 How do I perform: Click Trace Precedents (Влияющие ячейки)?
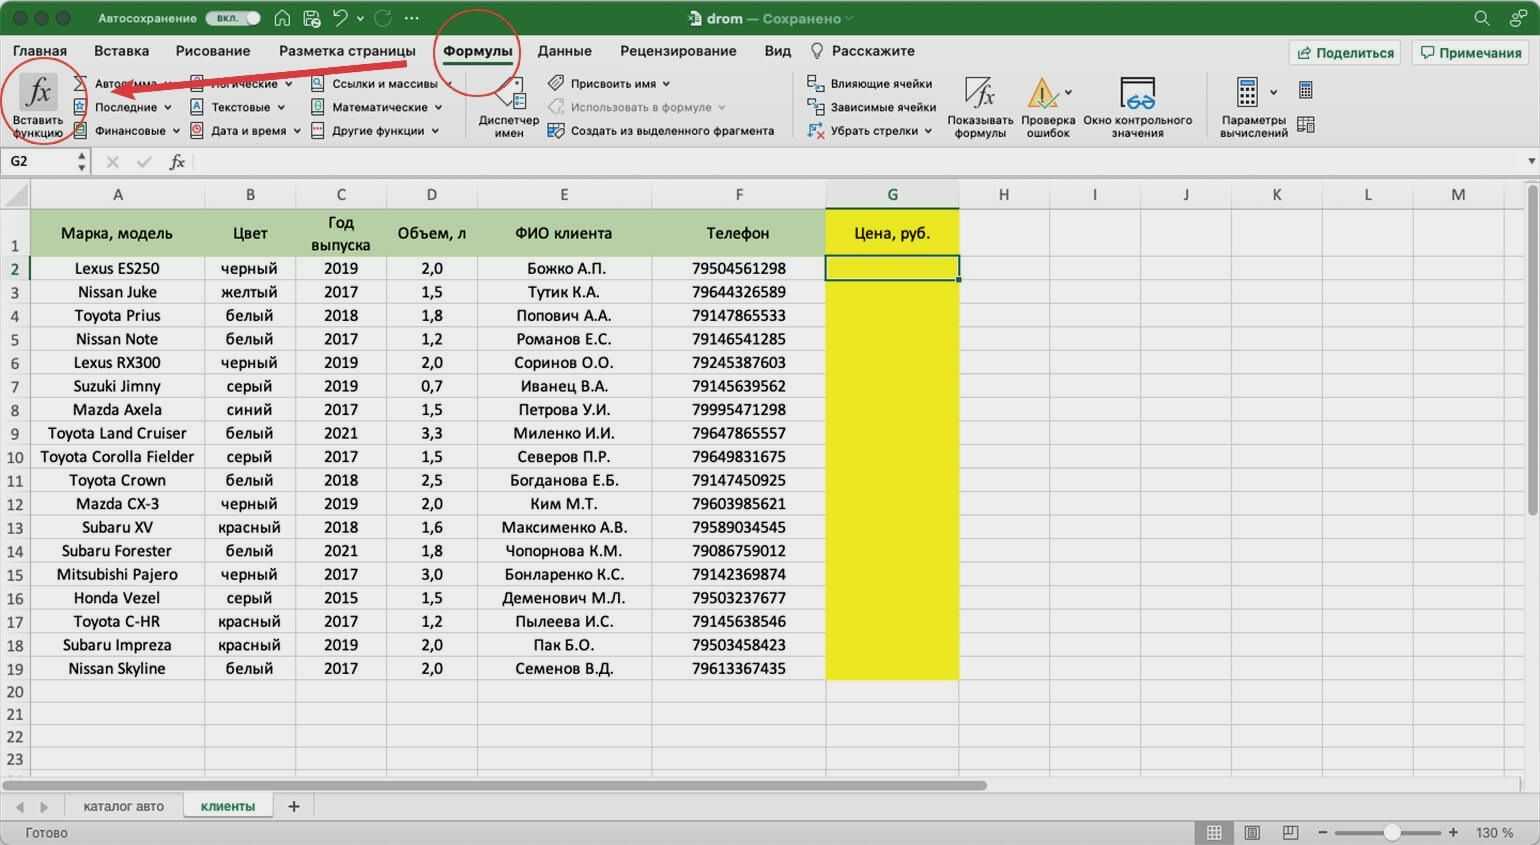click(870, 84)
